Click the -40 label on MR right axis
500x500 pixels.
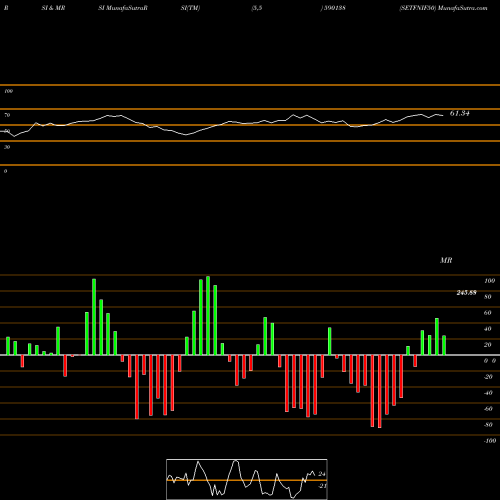[488, 393]
